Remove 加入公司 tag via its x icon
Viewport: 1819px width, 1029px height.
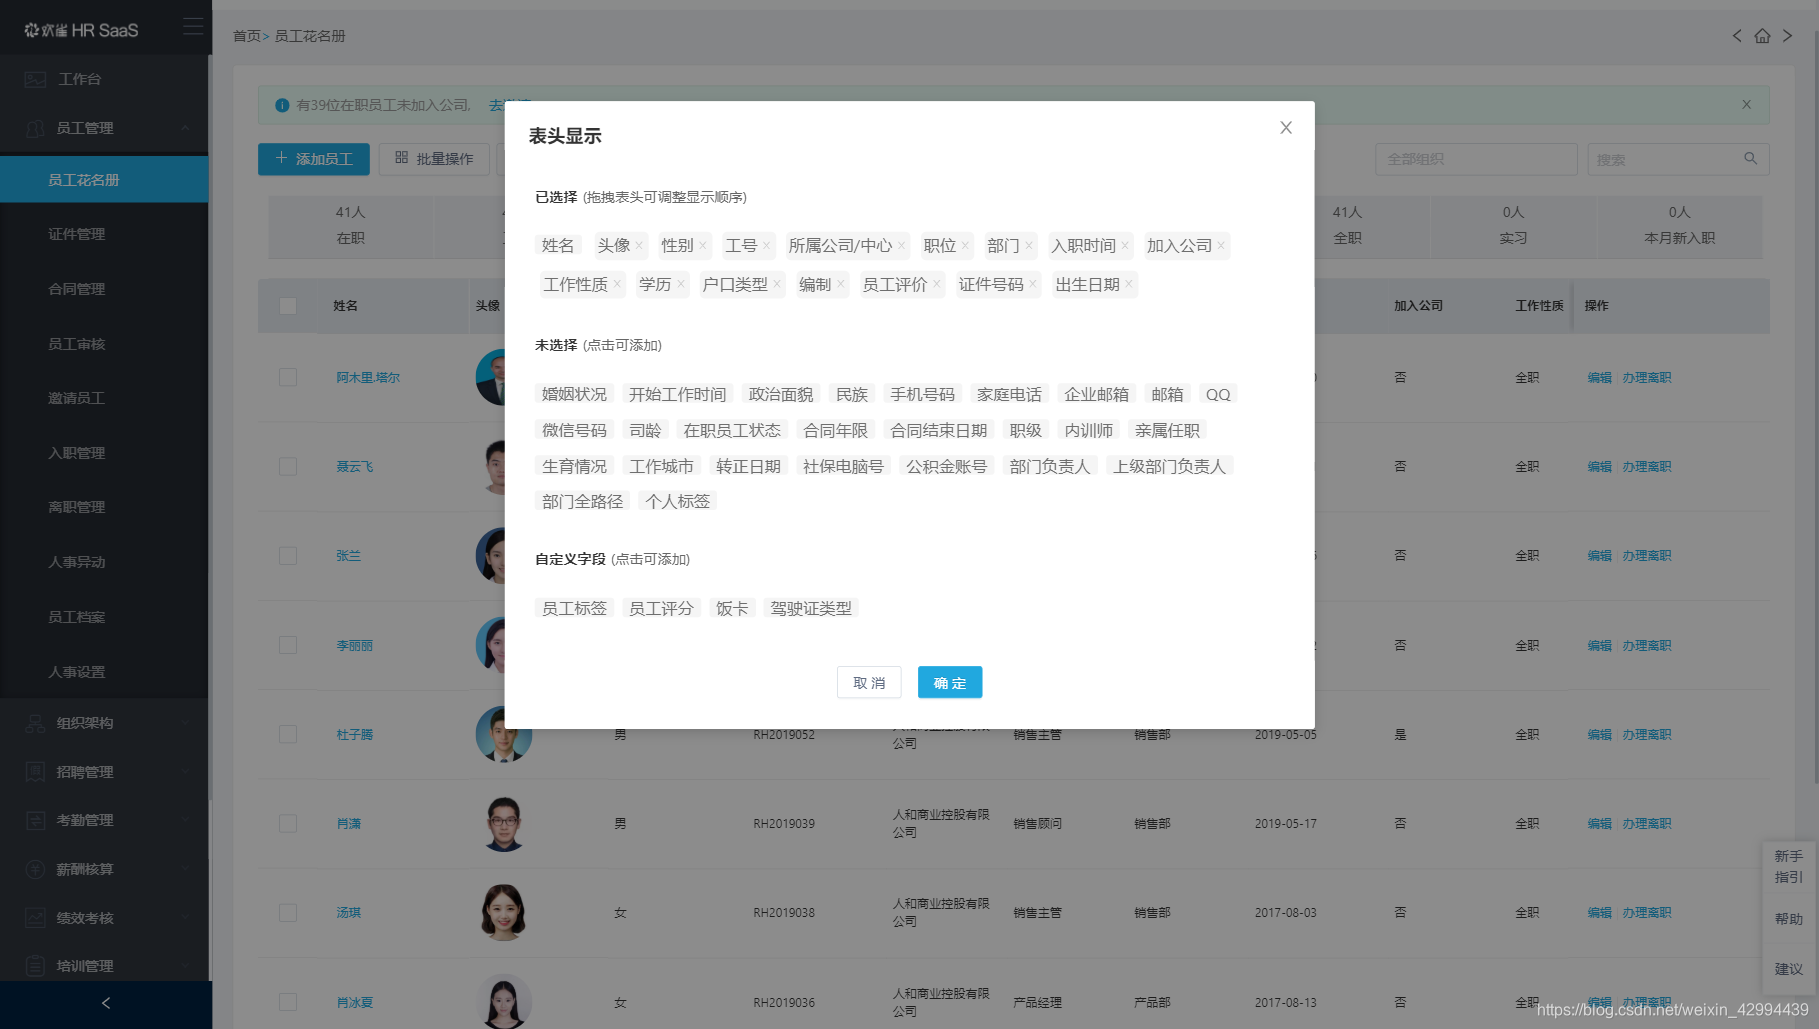1221,246
